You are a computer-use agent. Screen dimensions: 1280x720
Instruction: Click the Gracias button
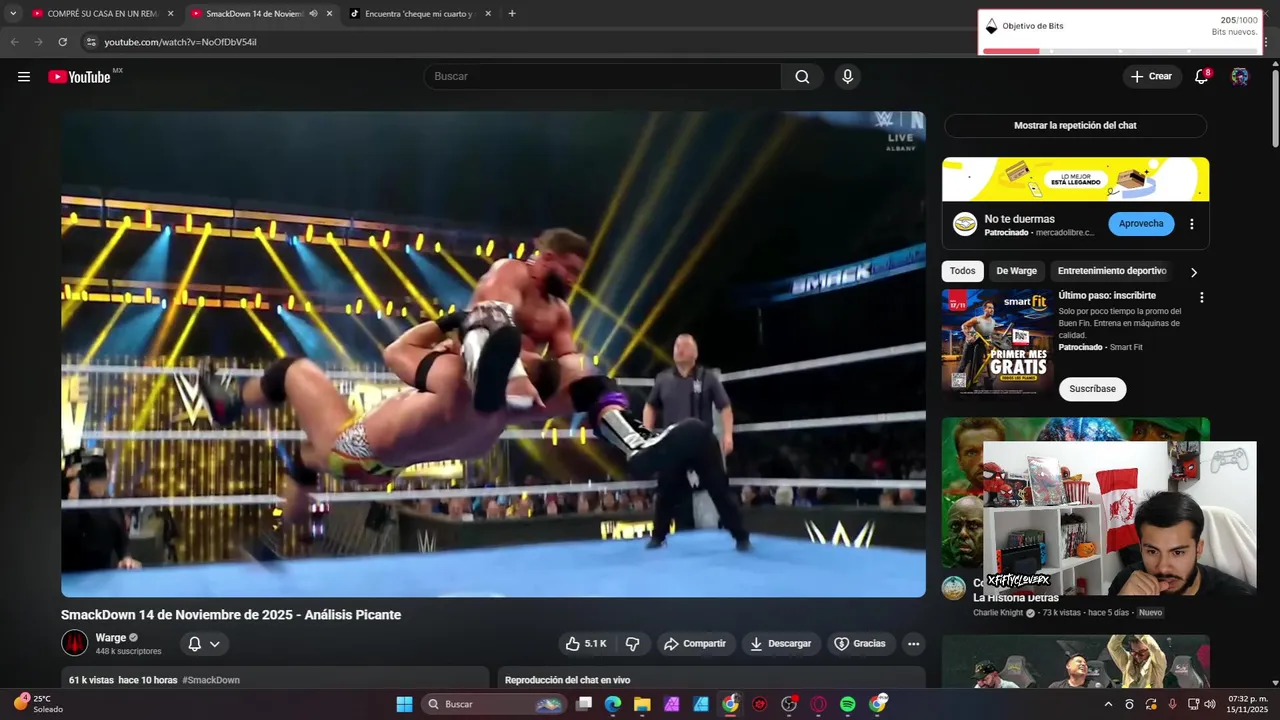pos(860,644)
